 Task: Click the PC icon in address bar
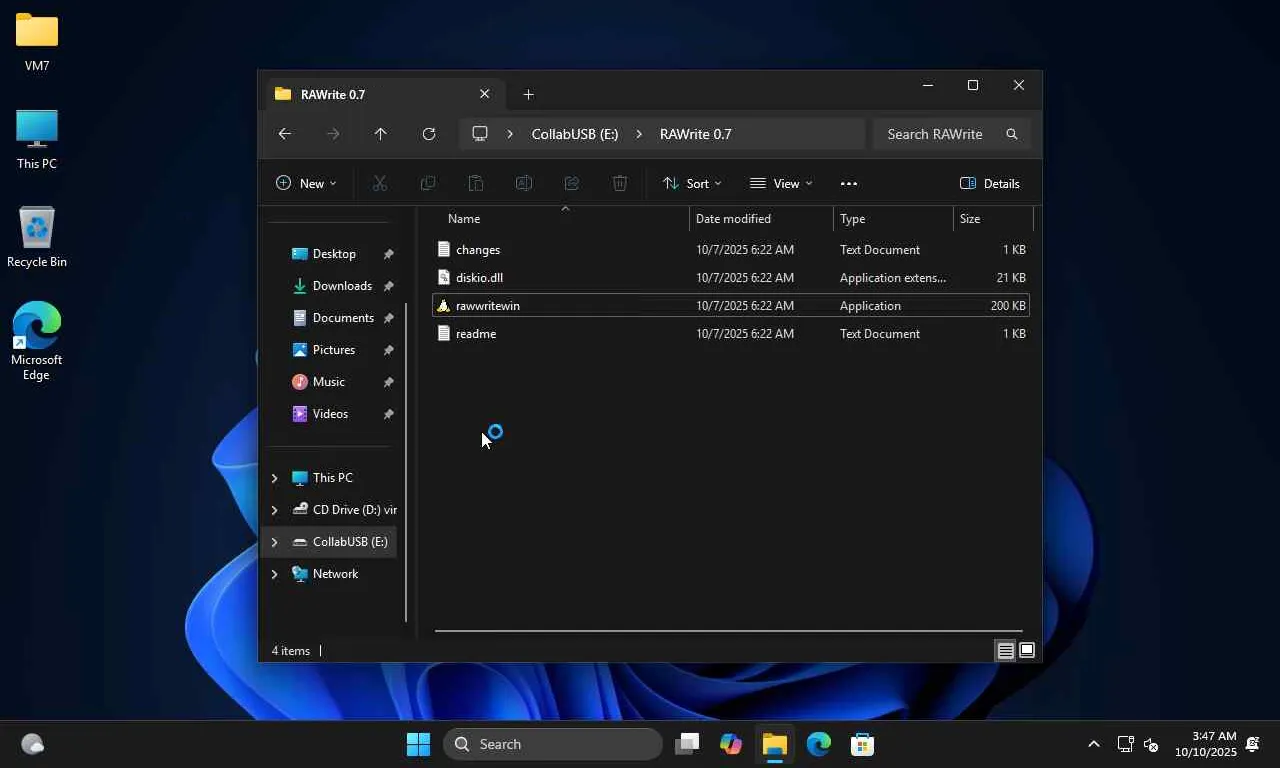click(480, 134)
